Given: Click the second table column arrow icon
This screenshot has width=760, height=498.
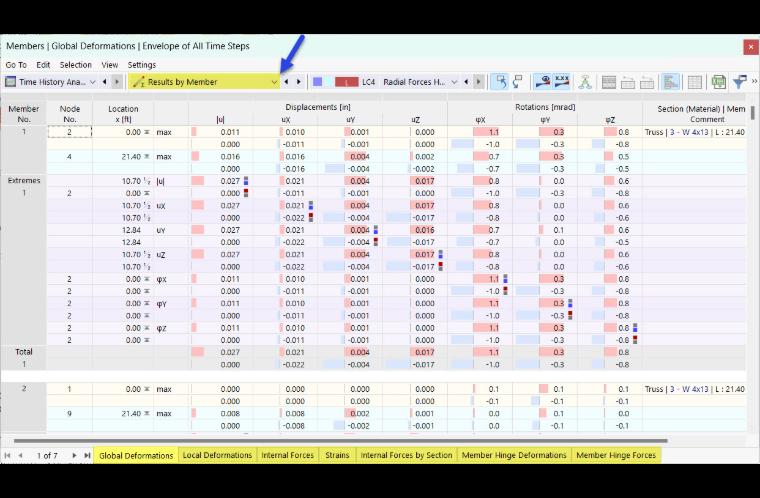Looking at the screenshot, I should point(647,82).
